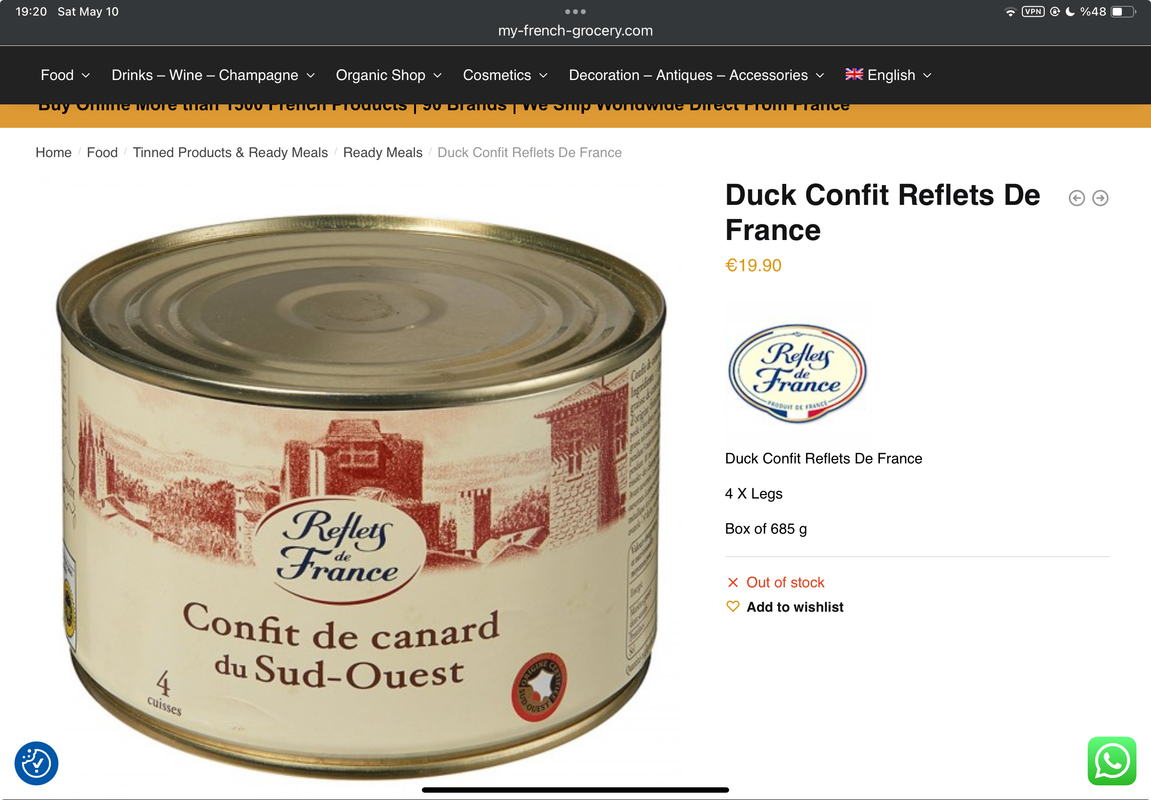Image resolution: width=1151 pixels, height=800 pixels.
Task: Click the wishlist heart icon
Action: 733,606
